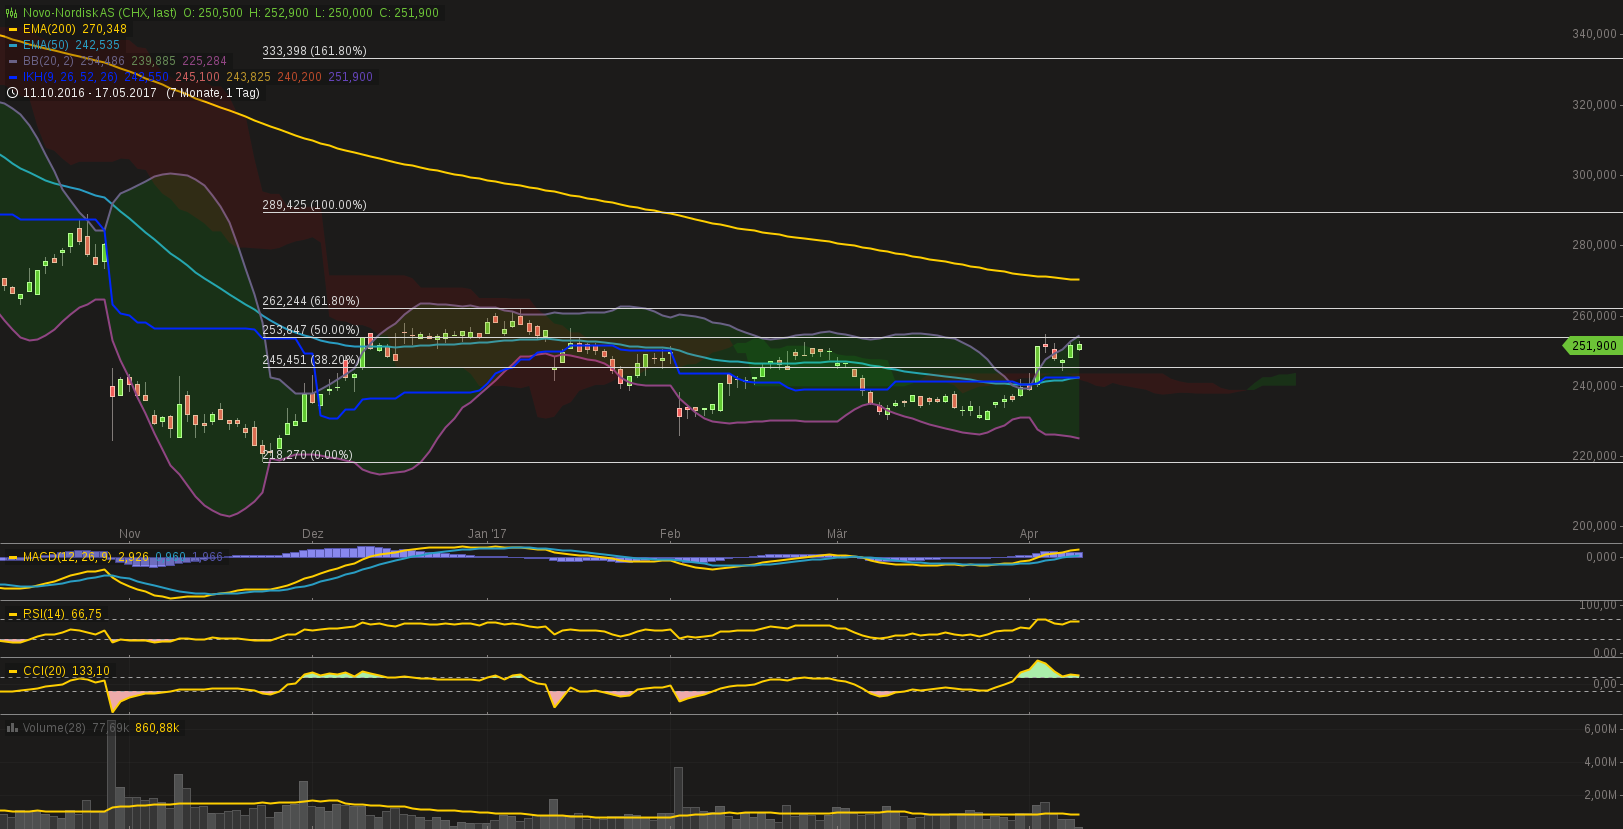Click the yellow CCI(20) legend marker
The width and height of the screenshot is (1623, 829).
(13, 671)
